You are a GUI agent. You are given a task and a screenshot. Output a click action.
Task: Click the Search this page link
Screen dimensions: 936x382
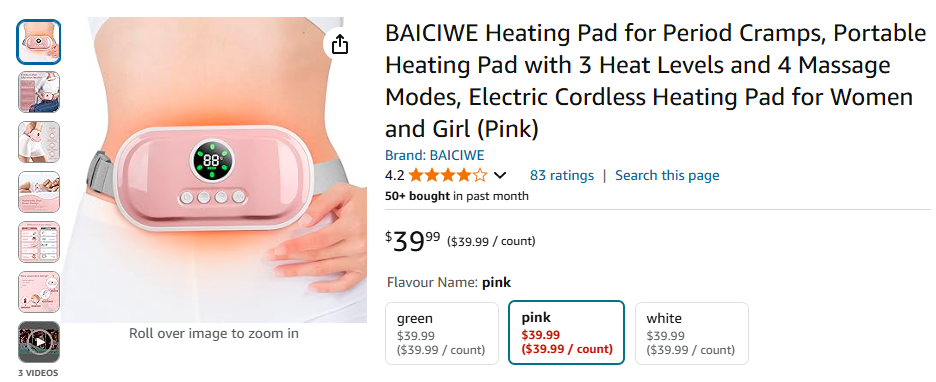pos(667,175)
